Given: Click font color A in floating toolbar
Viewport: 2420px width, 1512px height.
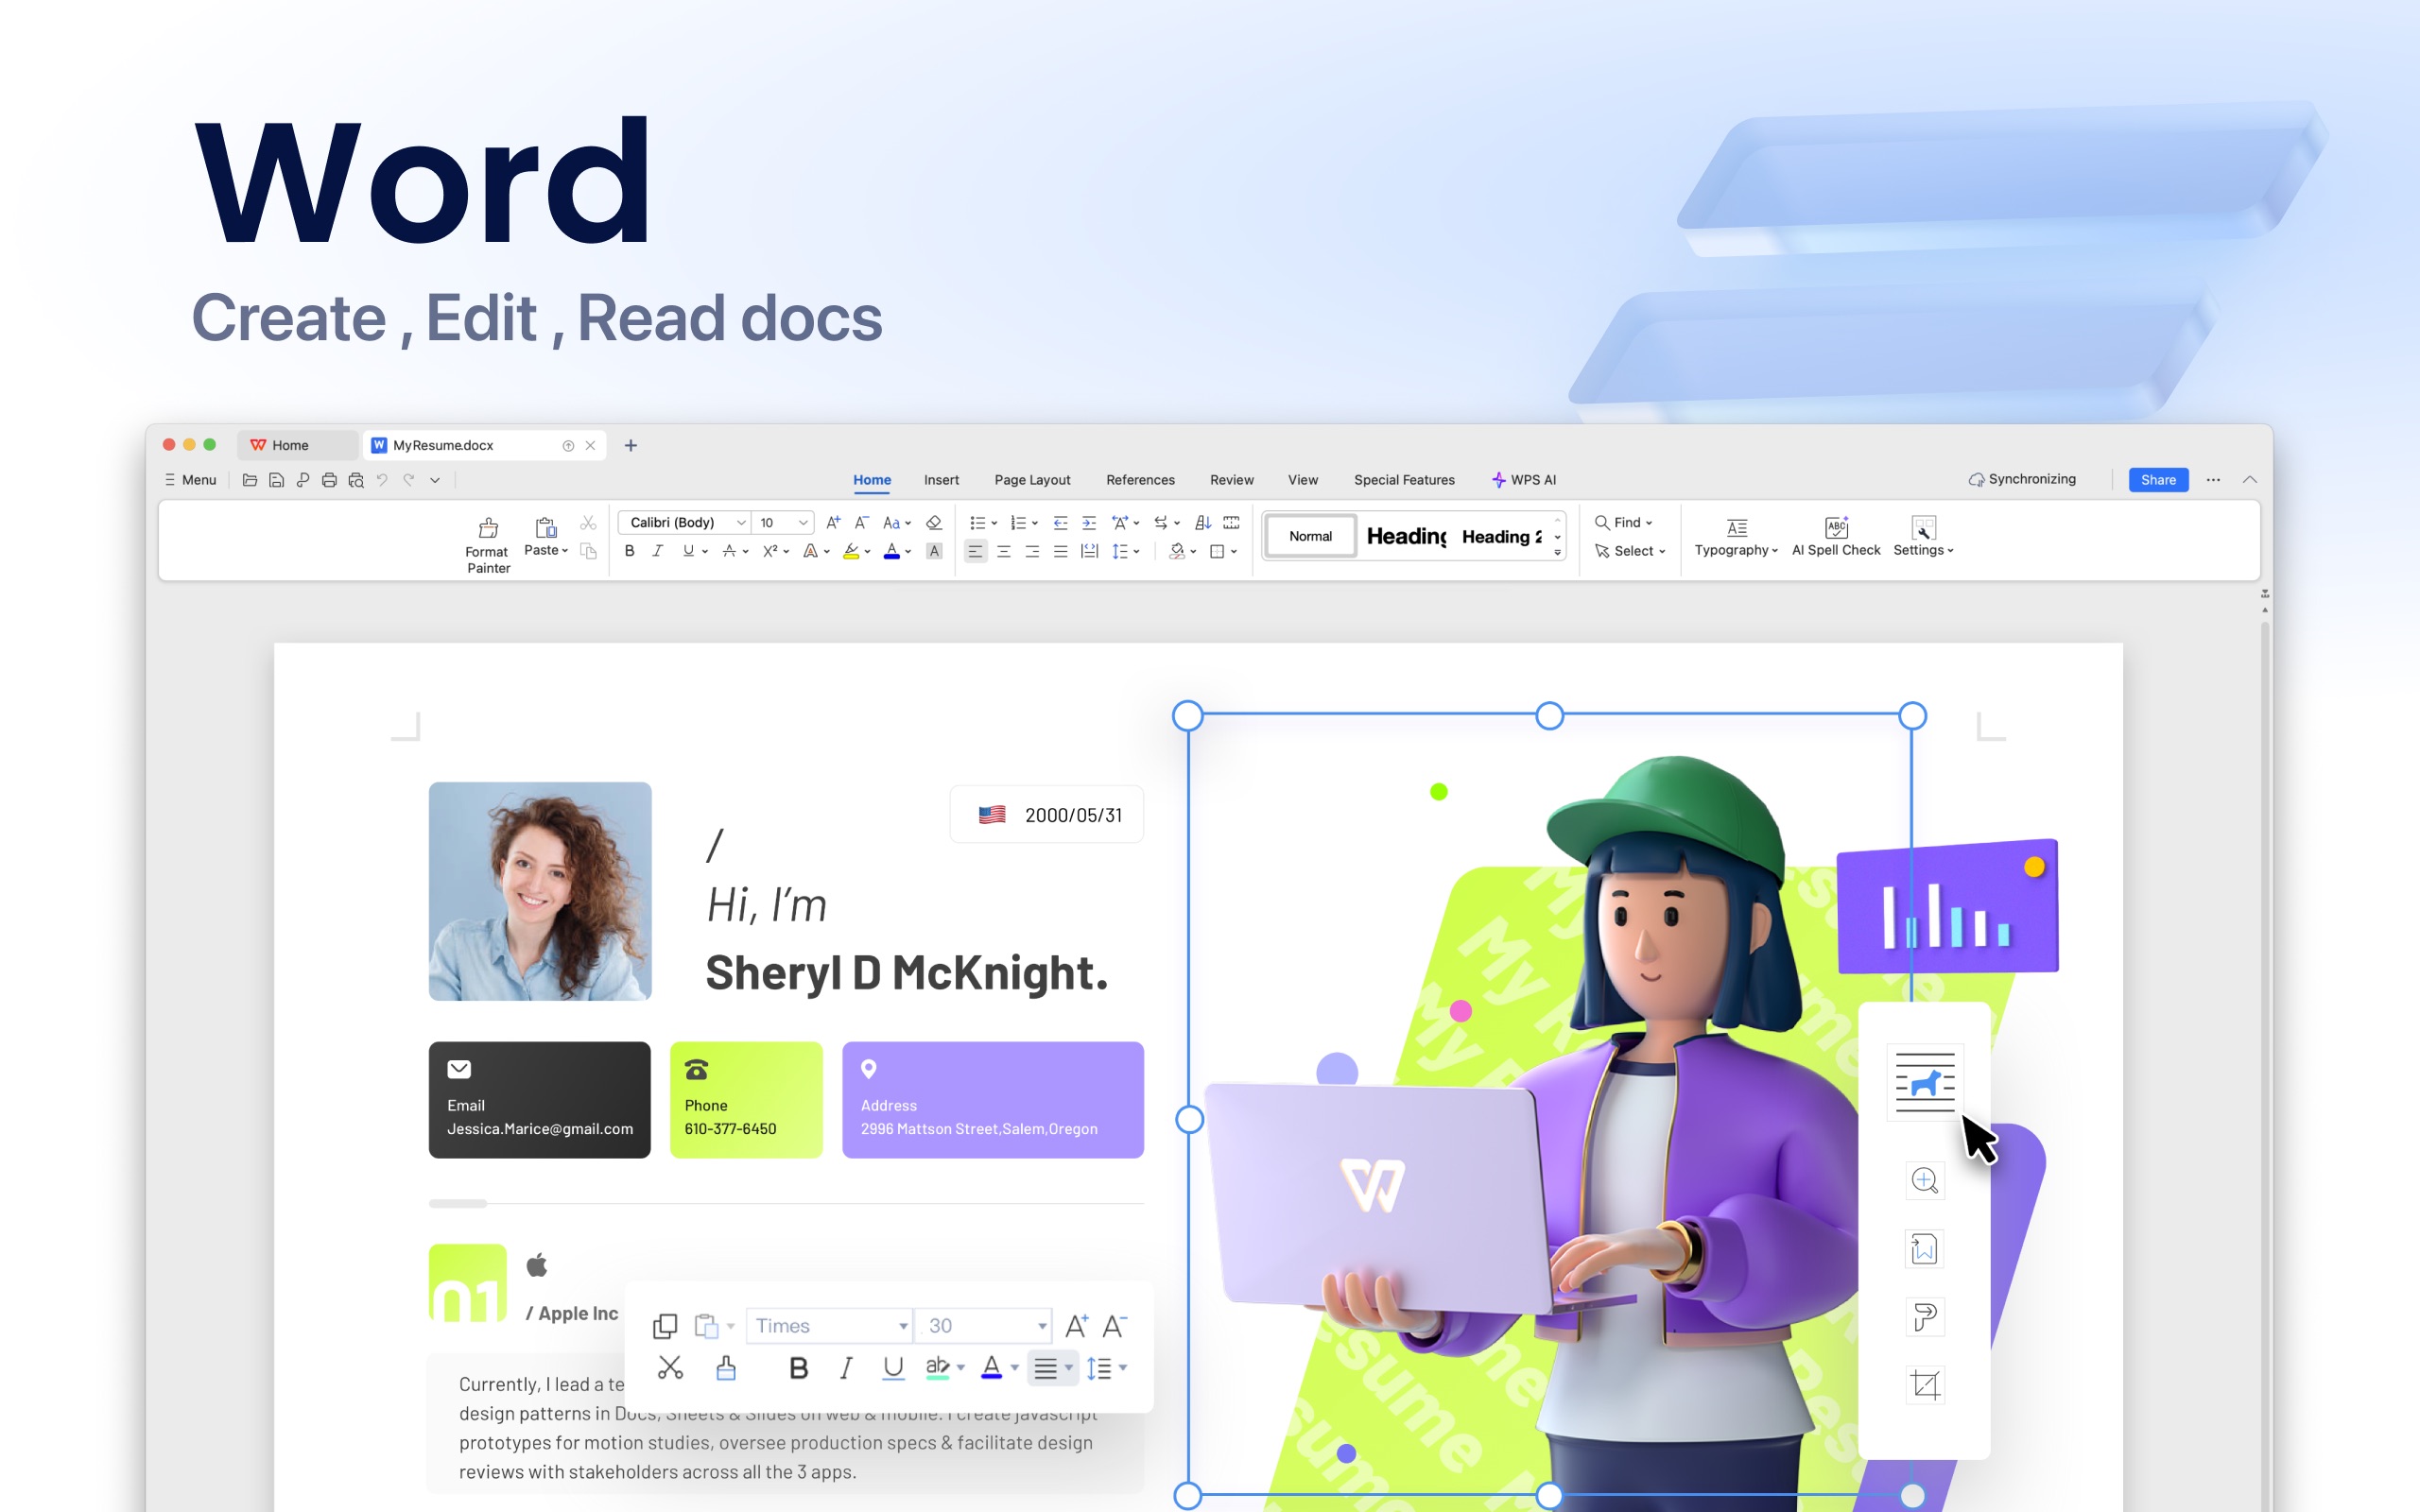Looking at the screenshot, I should pos(991,1368).
